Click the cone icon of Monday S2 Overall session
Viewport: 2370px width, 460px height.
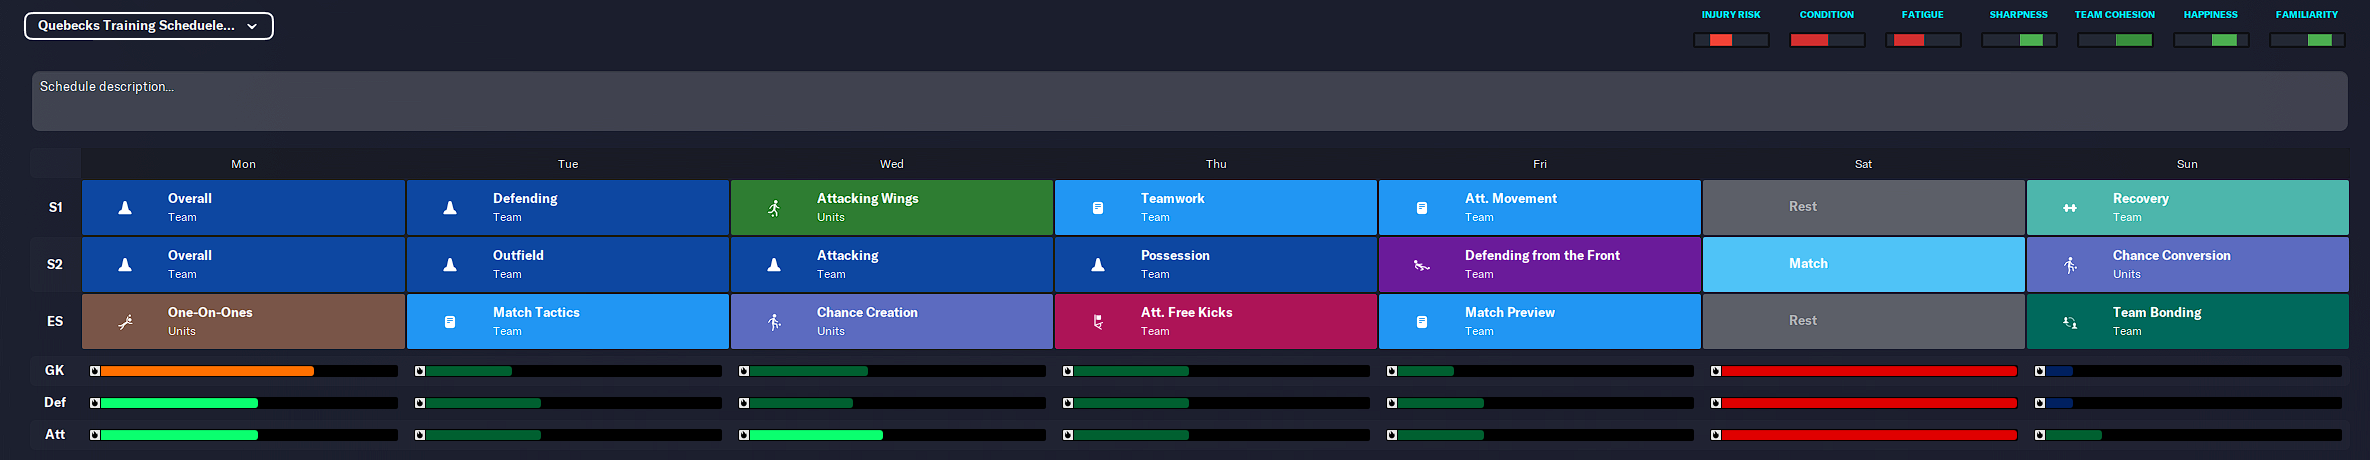[x=125, y=265]
